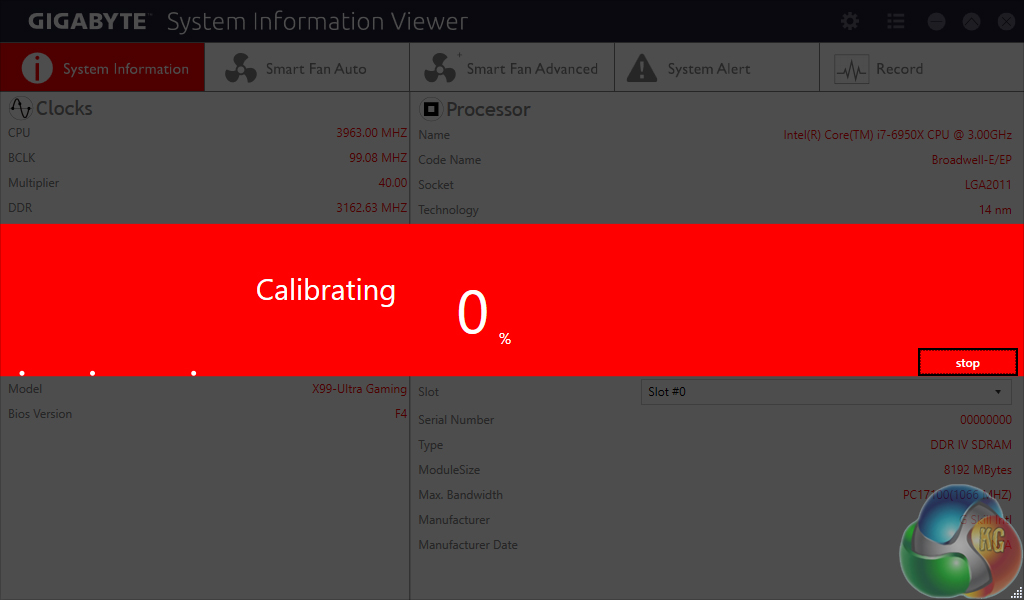Open the list menu icon in title bar
Viewport: 1024px width, 600px height.
tap(895, 22)
